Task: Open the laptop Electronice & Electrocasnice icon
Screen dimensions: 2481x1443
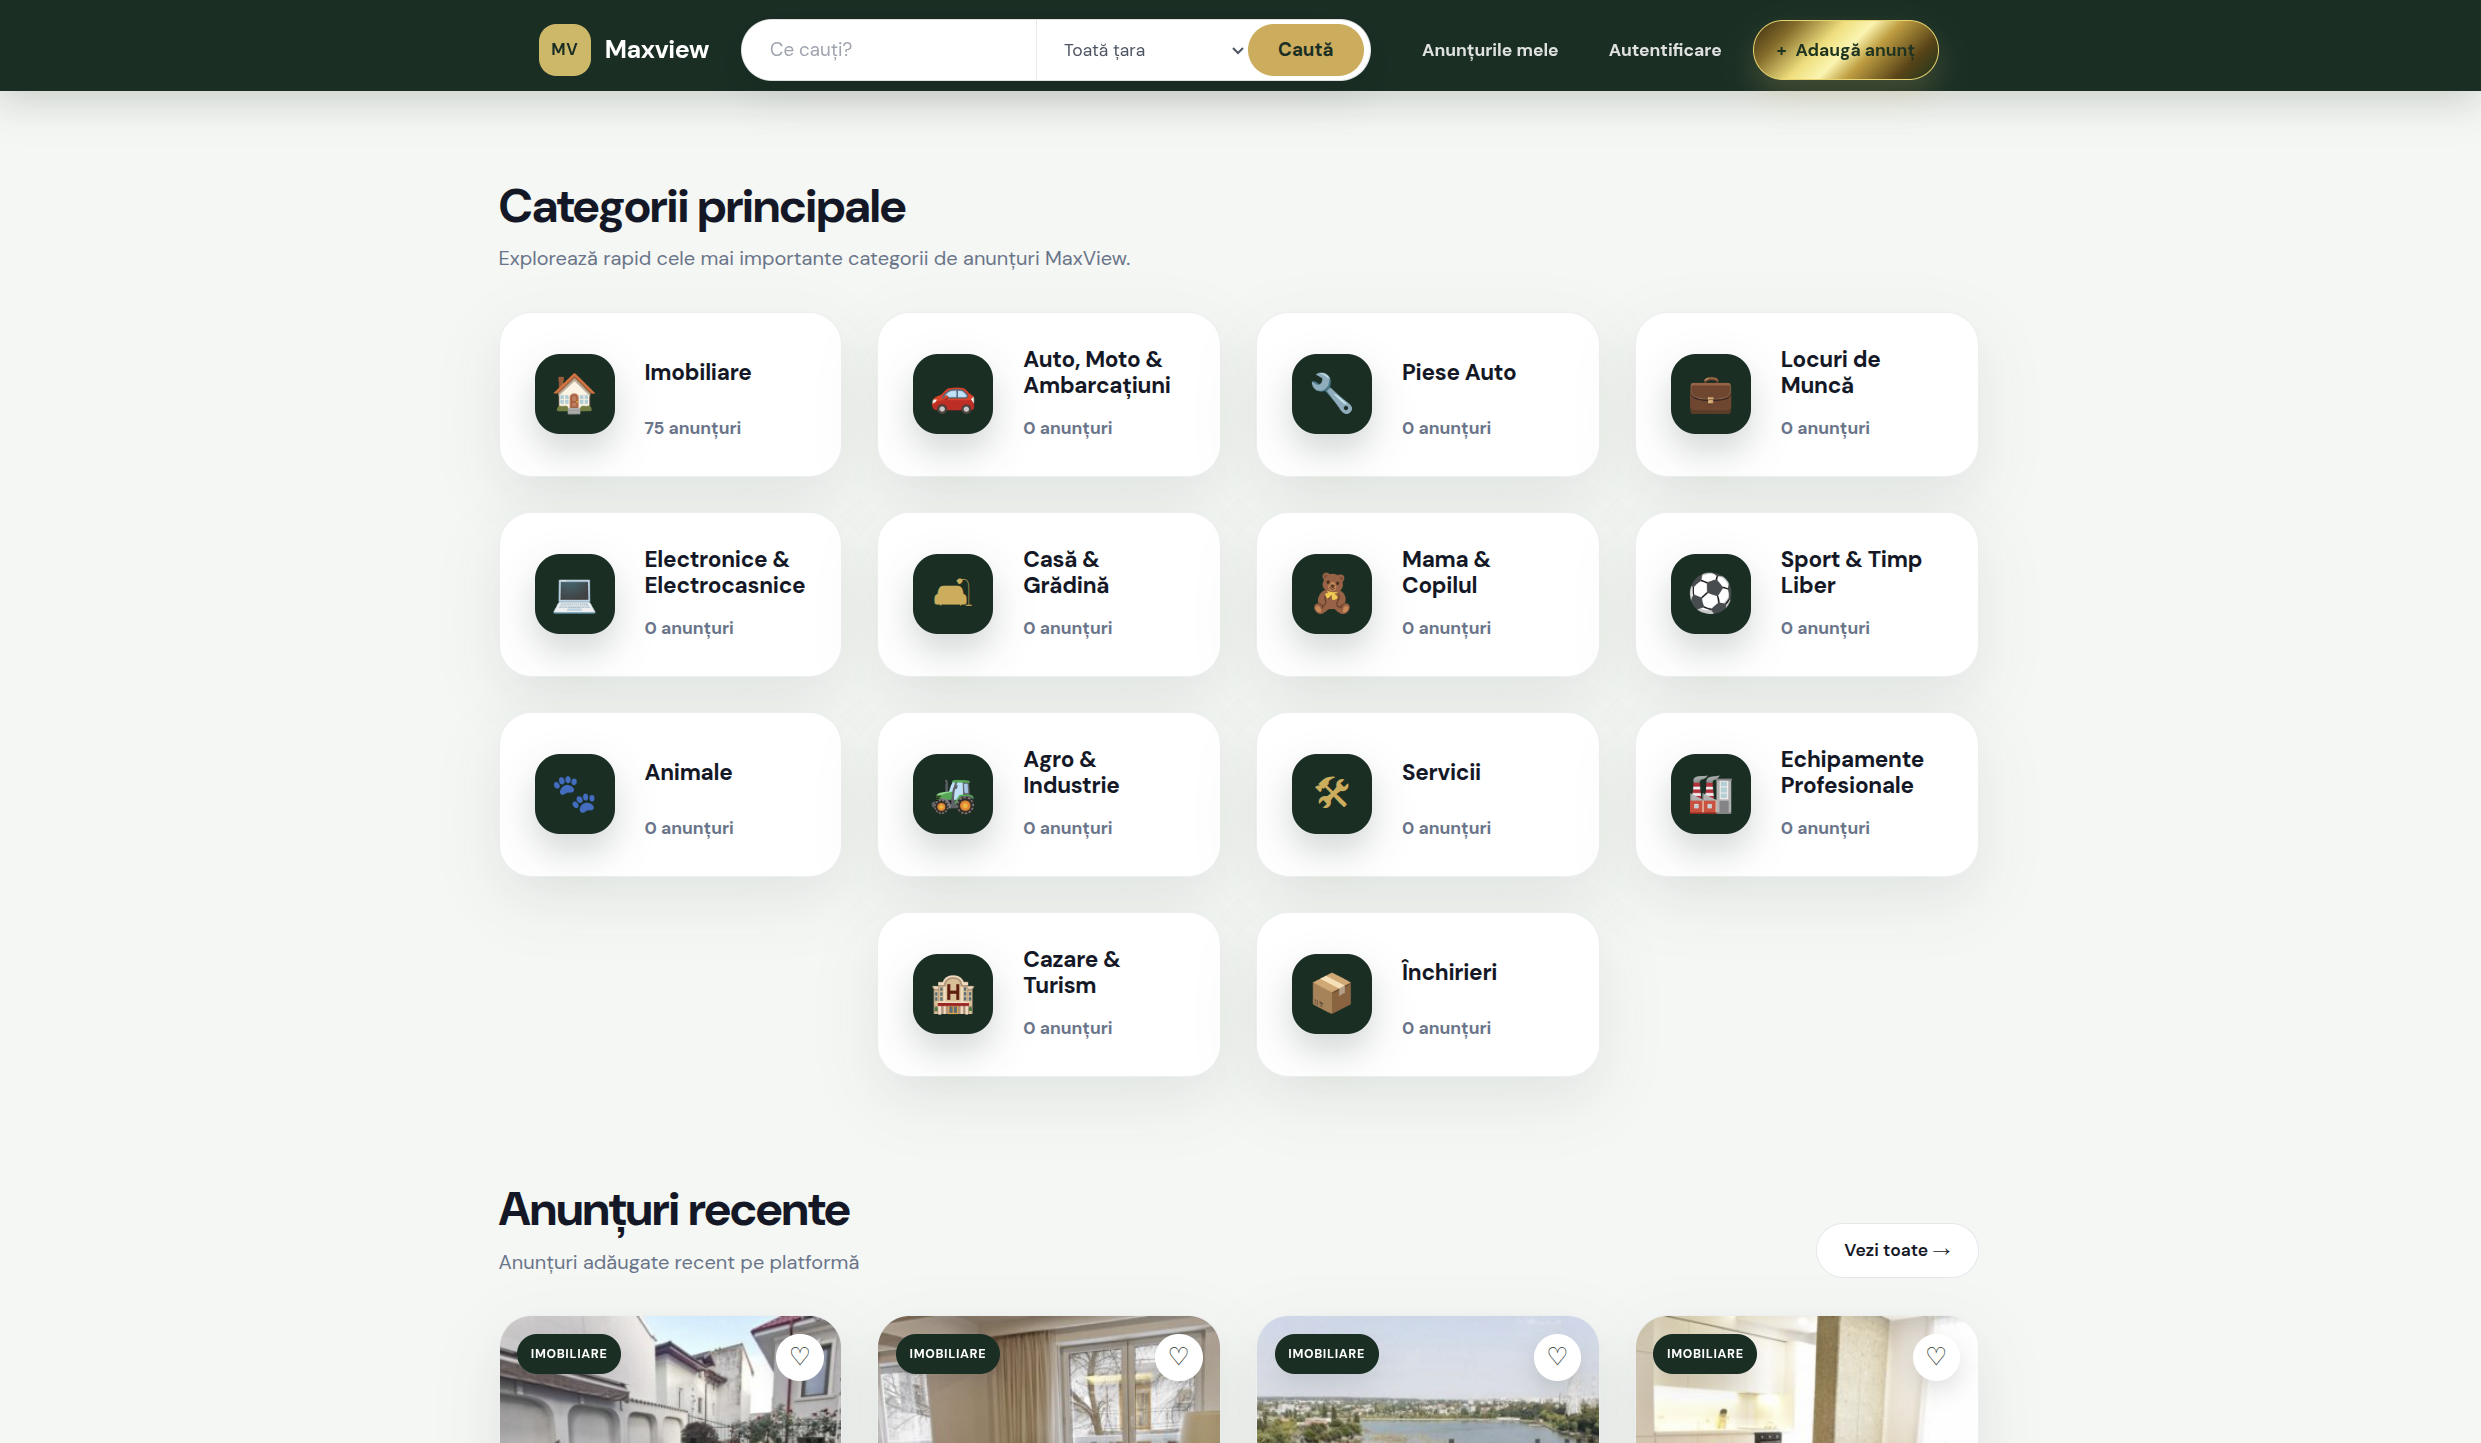Action: click(x=574, y=594)
